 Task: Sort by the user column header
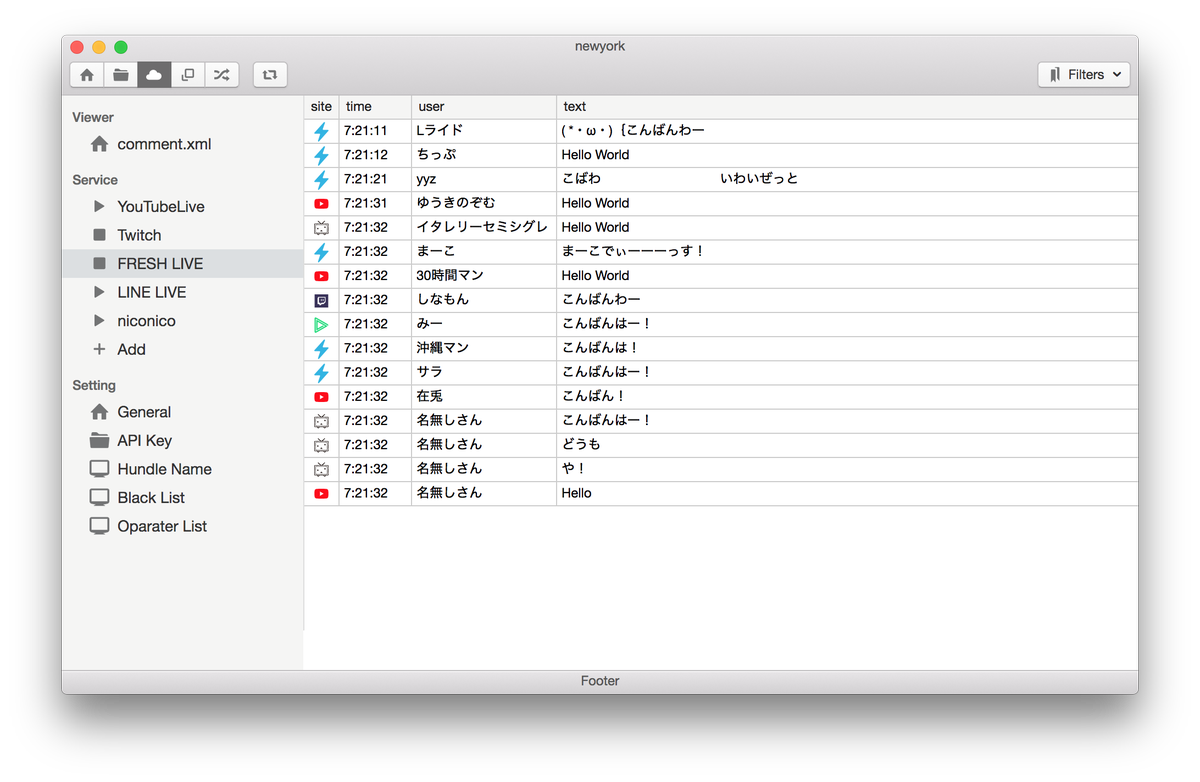[x=484, y=107]
